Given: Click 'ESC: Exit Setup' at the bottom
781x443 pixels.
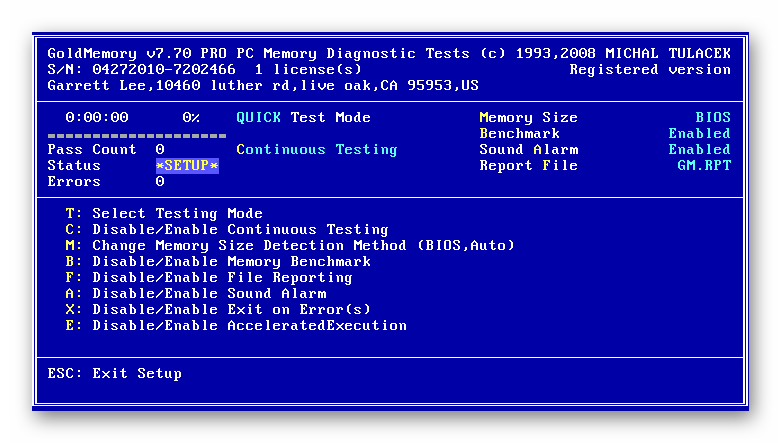Looking at the screenshot, I should [115, 374].
